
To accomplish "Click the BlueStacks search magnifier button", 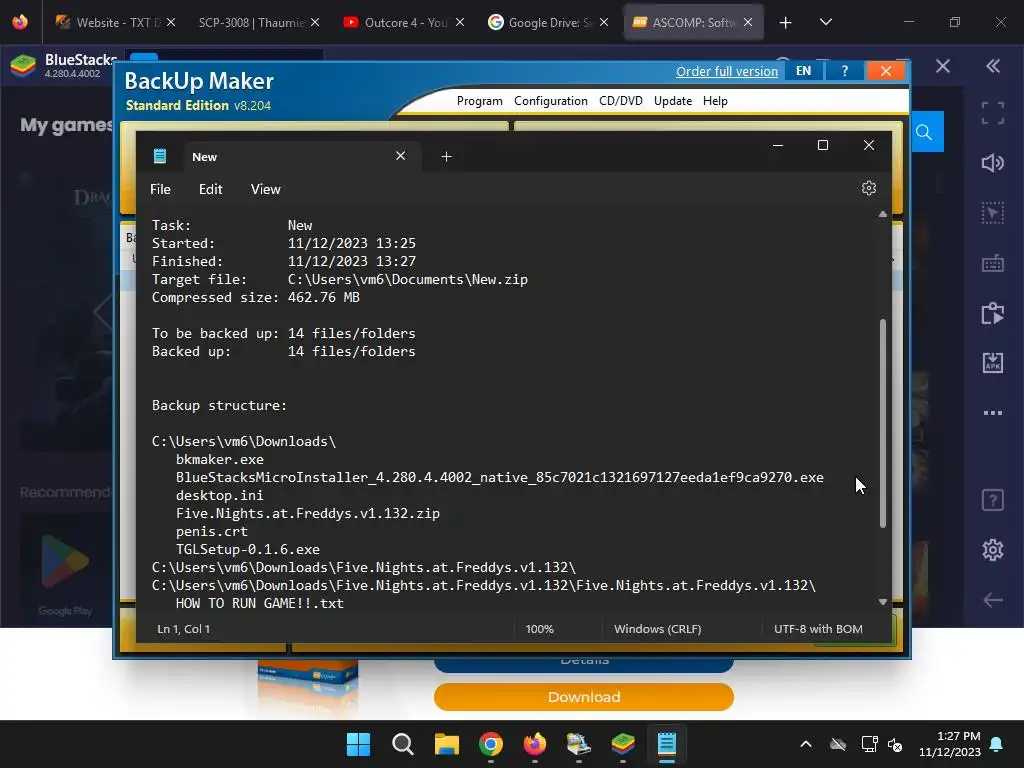I will point(925,133).
